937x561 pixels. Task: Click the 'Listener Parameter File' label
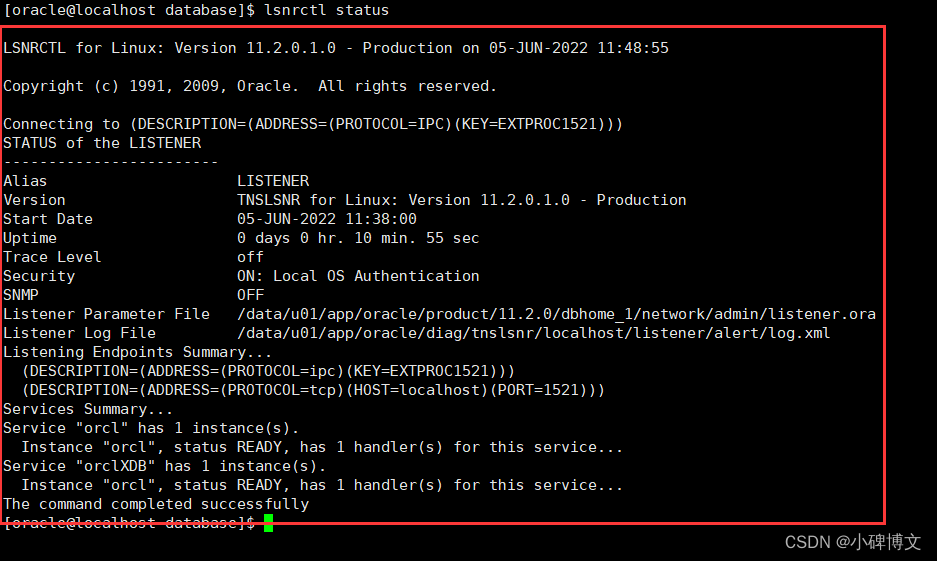click(106, 314)
